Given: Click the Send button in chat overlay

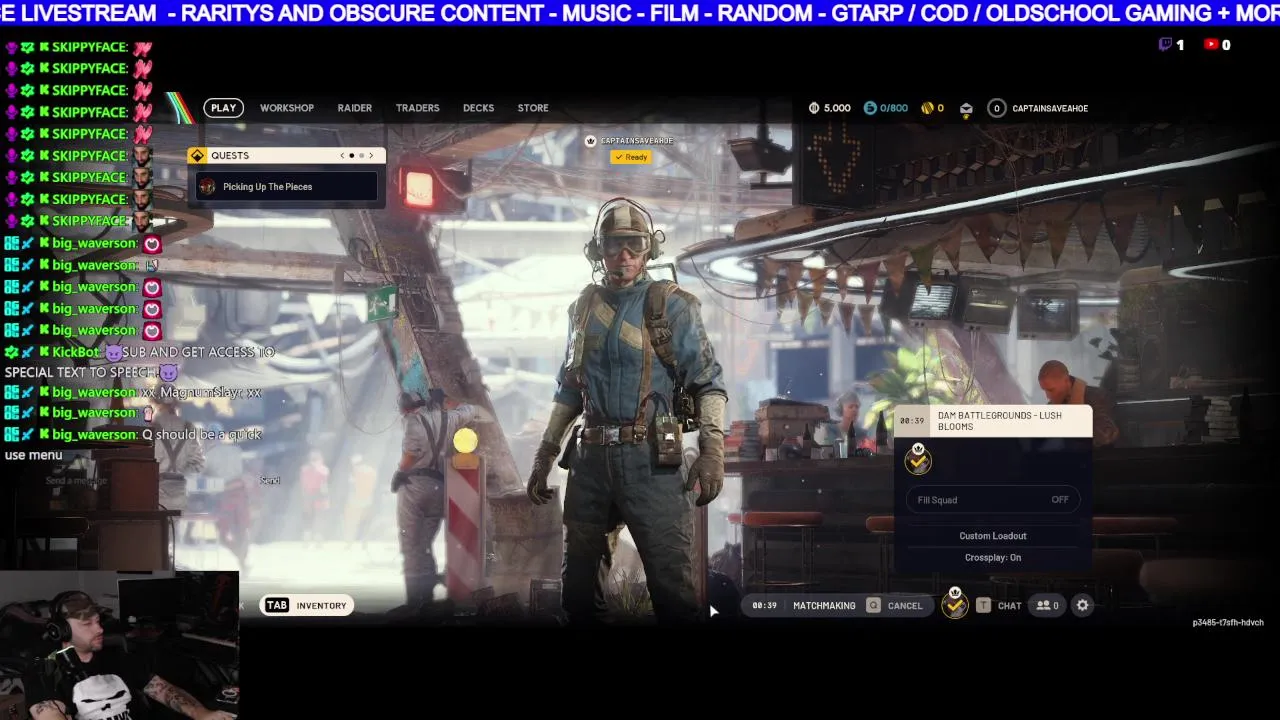Looking at the screenshot, I should [270, 481].
